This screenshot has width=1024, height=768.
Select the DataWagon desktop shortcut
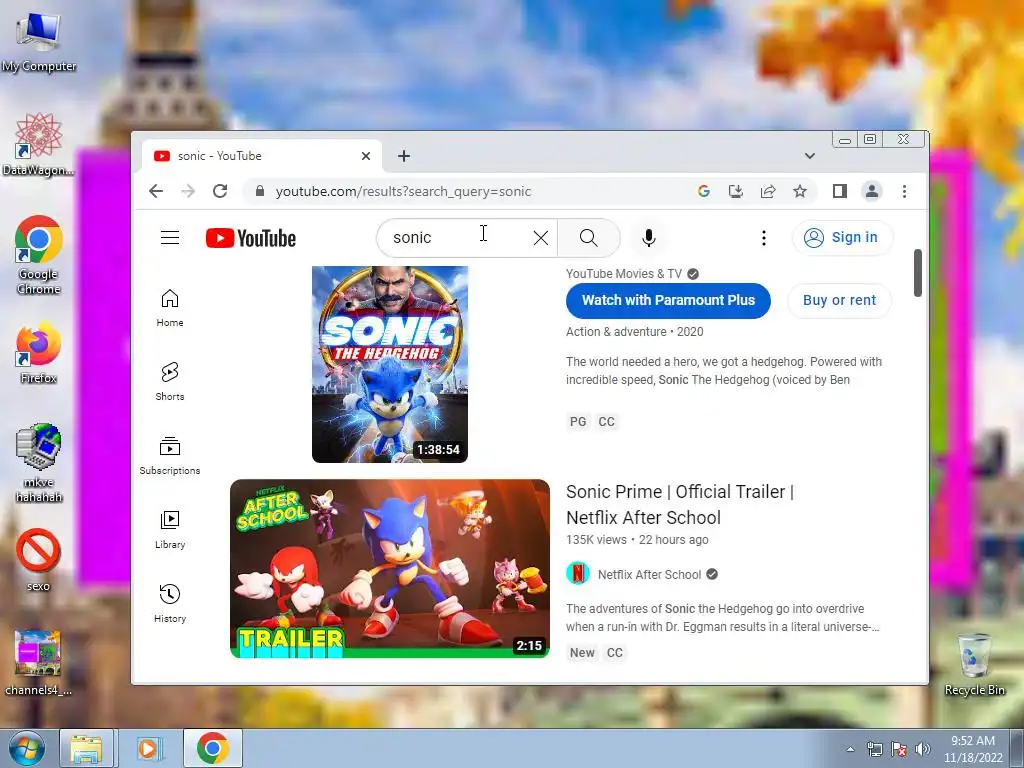pos(39,144)
